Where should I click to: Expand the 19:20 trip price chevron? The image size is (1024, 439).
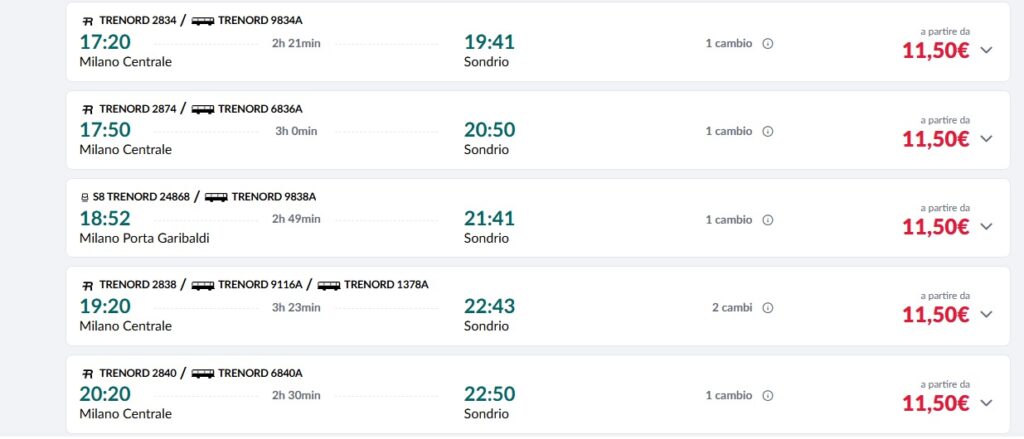pos(986,314)
